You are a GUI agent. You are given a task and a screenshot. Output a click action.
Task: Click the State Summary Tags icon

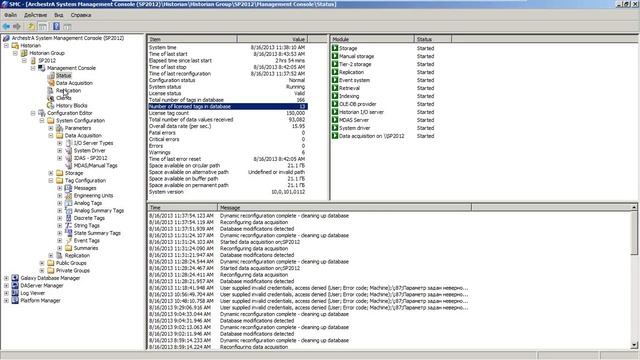69,233
